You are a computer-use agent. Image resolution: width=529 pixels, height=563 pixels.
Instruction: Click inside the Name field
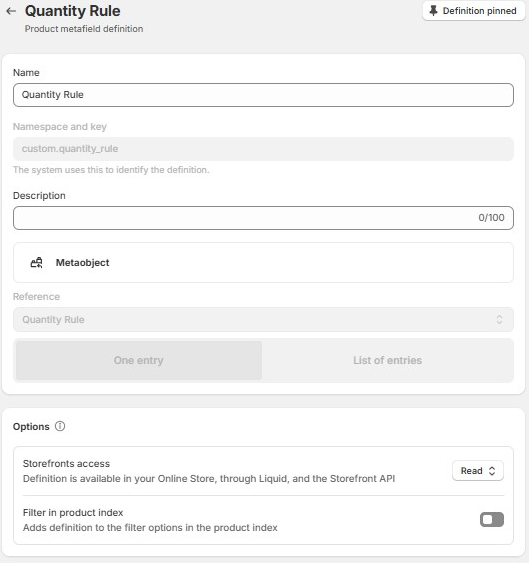pos(263,95)
